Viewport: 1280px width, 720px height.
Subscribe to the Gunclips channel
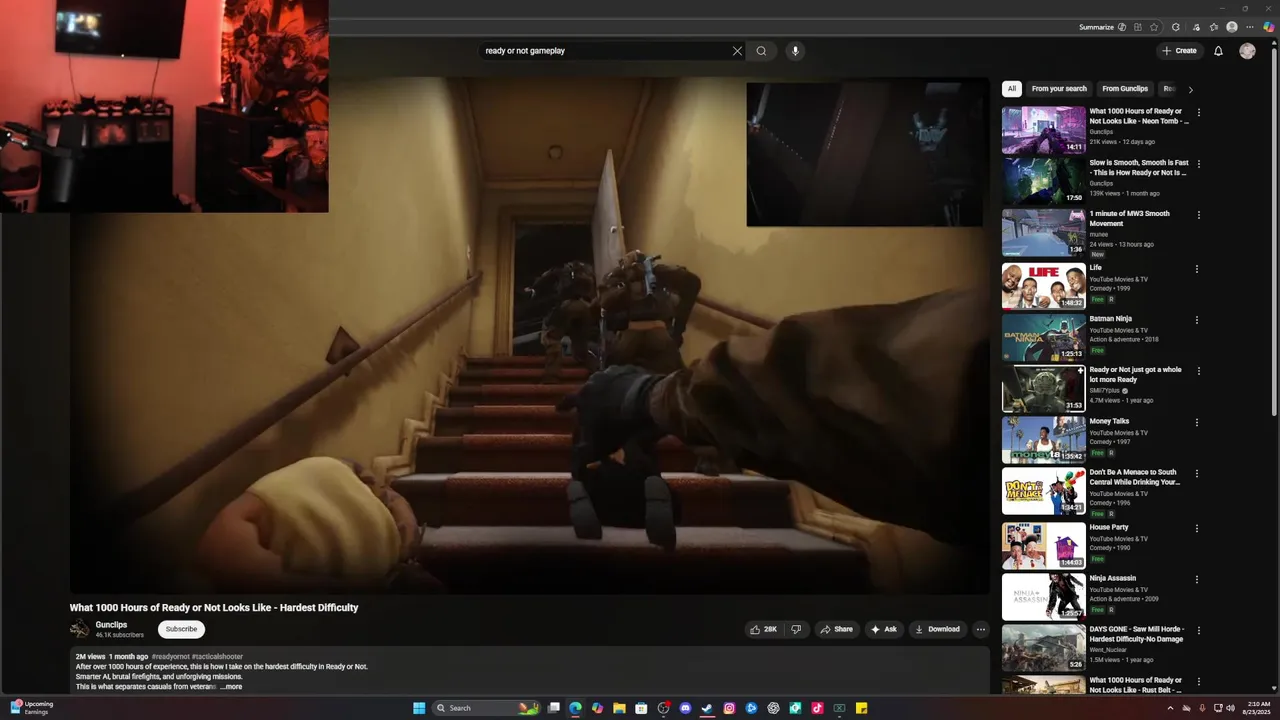tap(181, 629)
